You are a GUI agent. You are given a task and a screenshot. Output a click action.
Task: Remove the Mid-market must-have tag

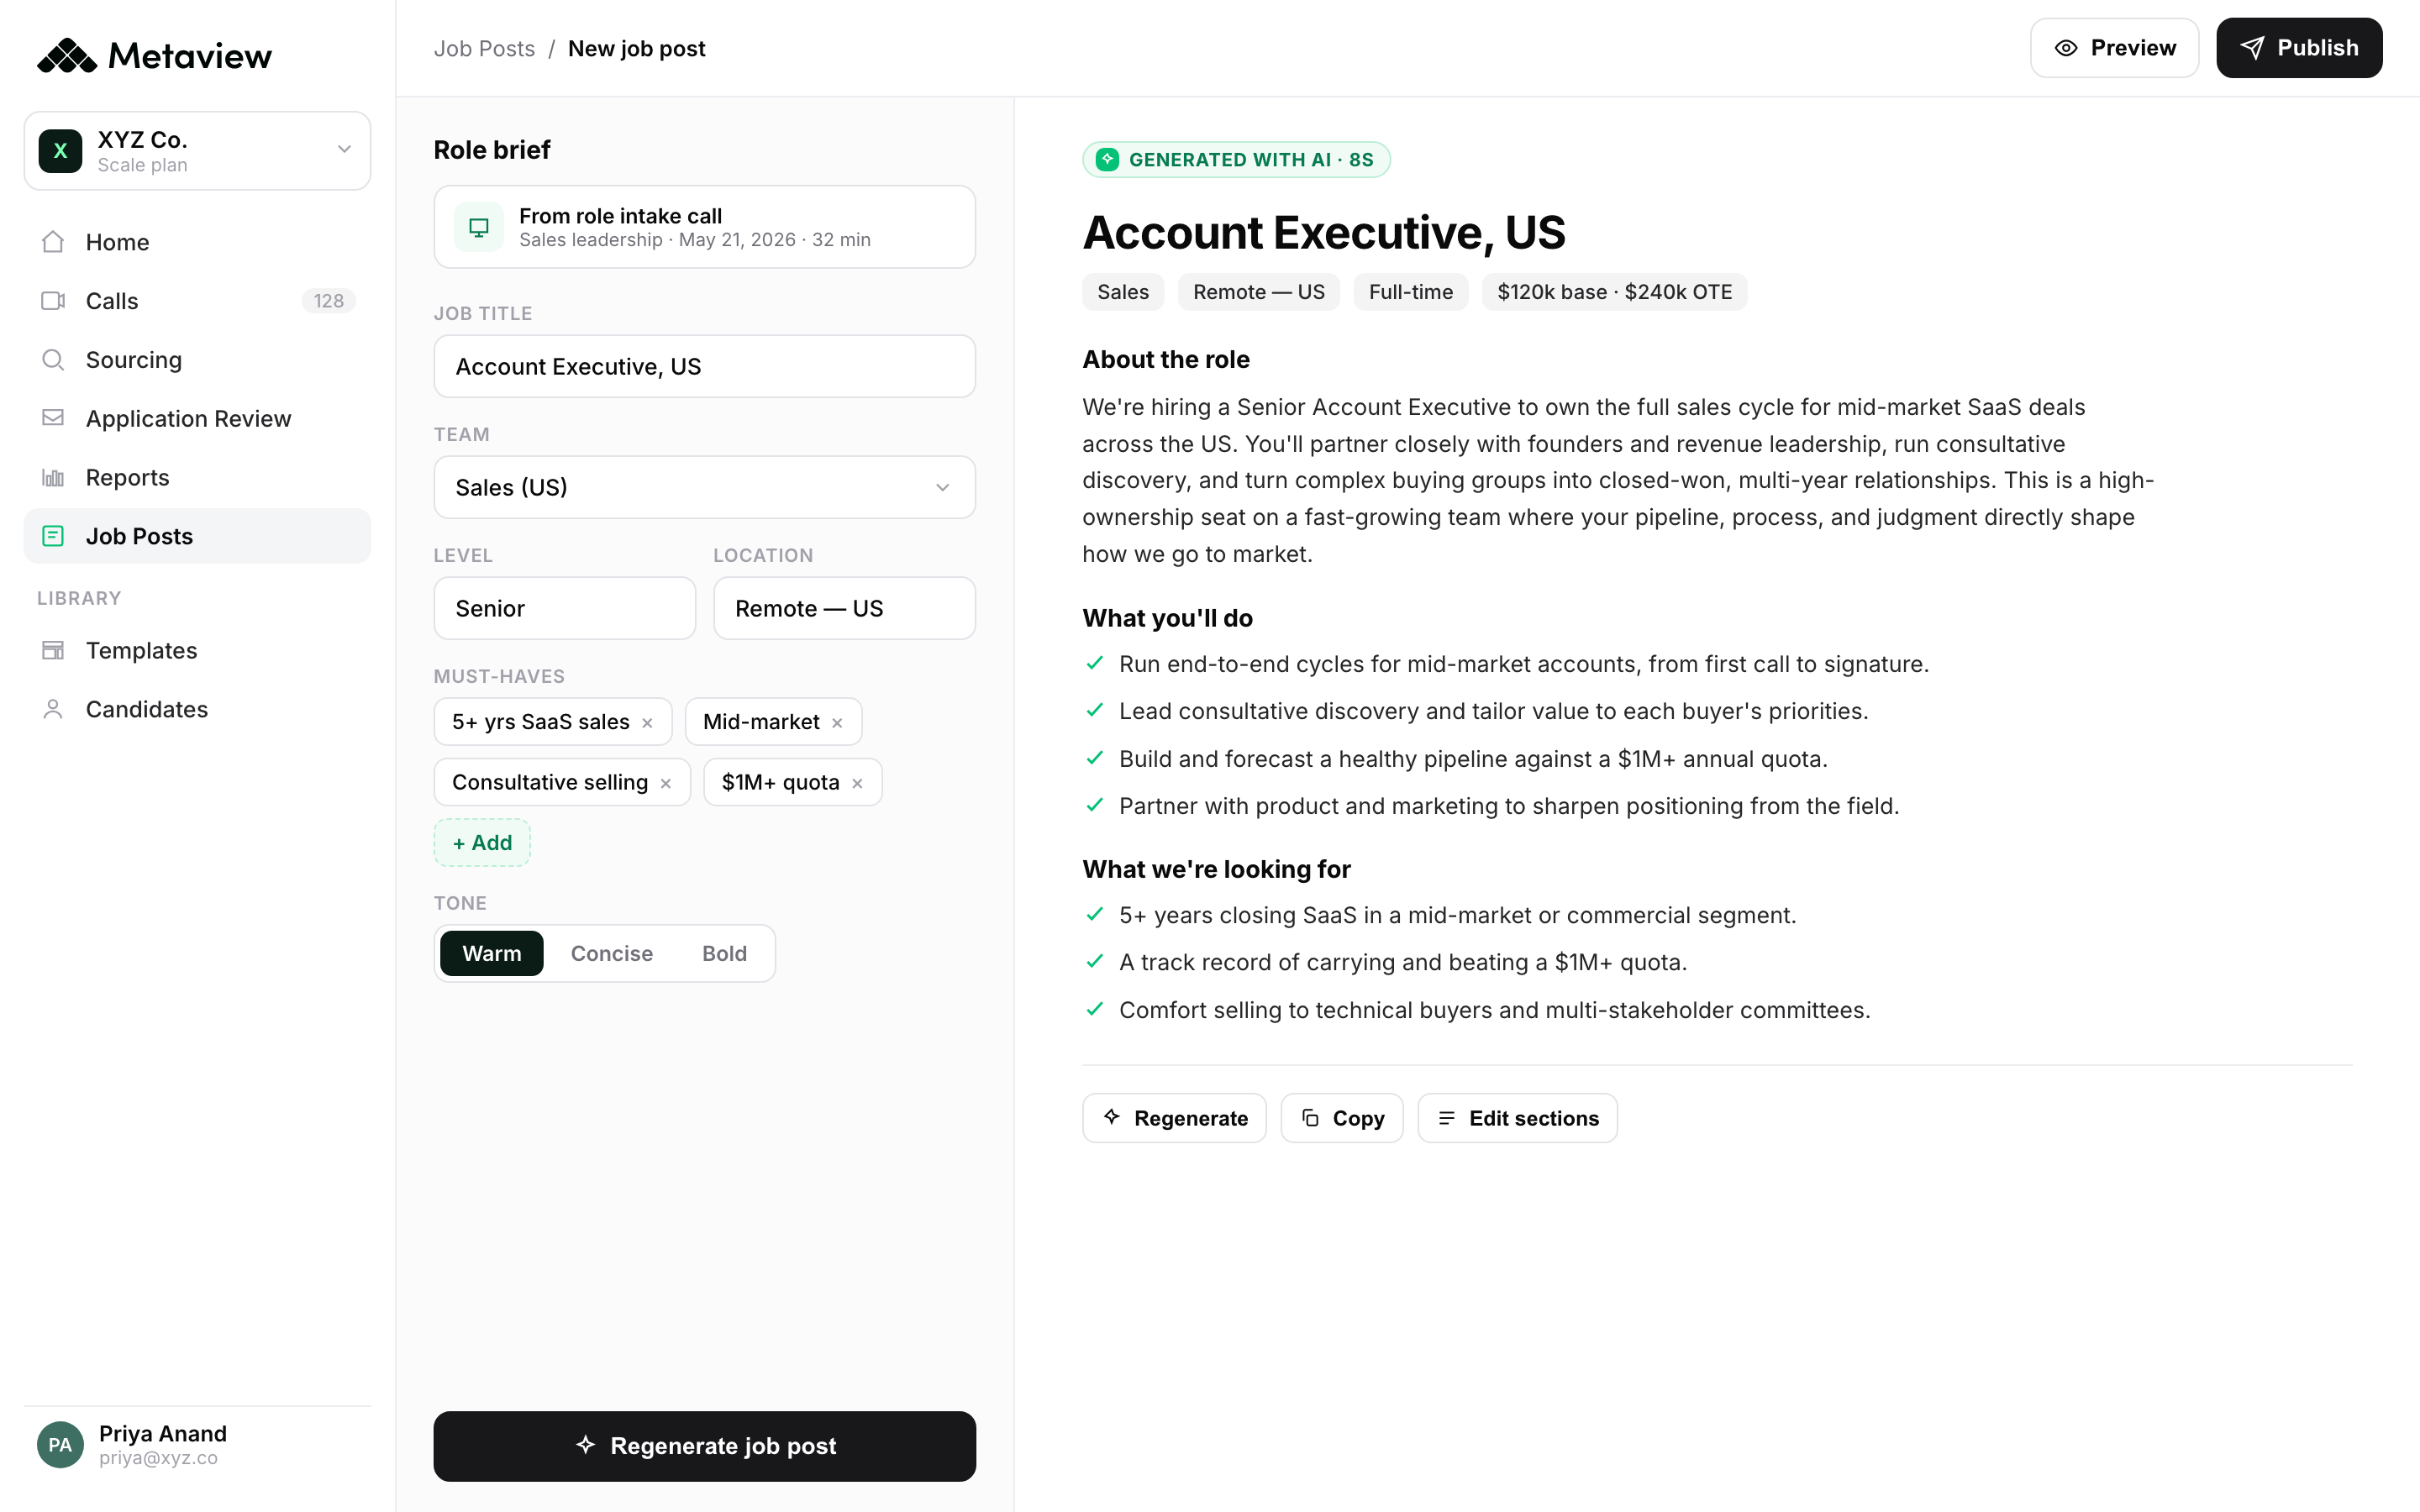[837, 723]
